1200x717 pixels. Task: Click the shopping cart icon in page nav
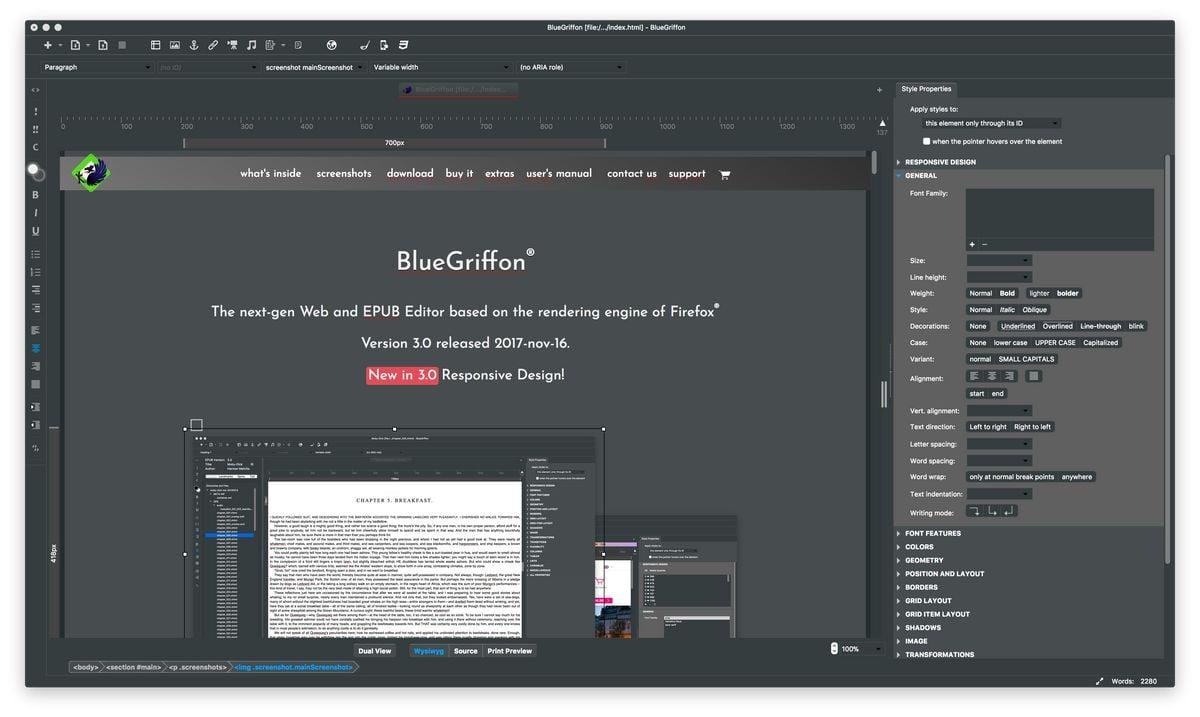725,174
